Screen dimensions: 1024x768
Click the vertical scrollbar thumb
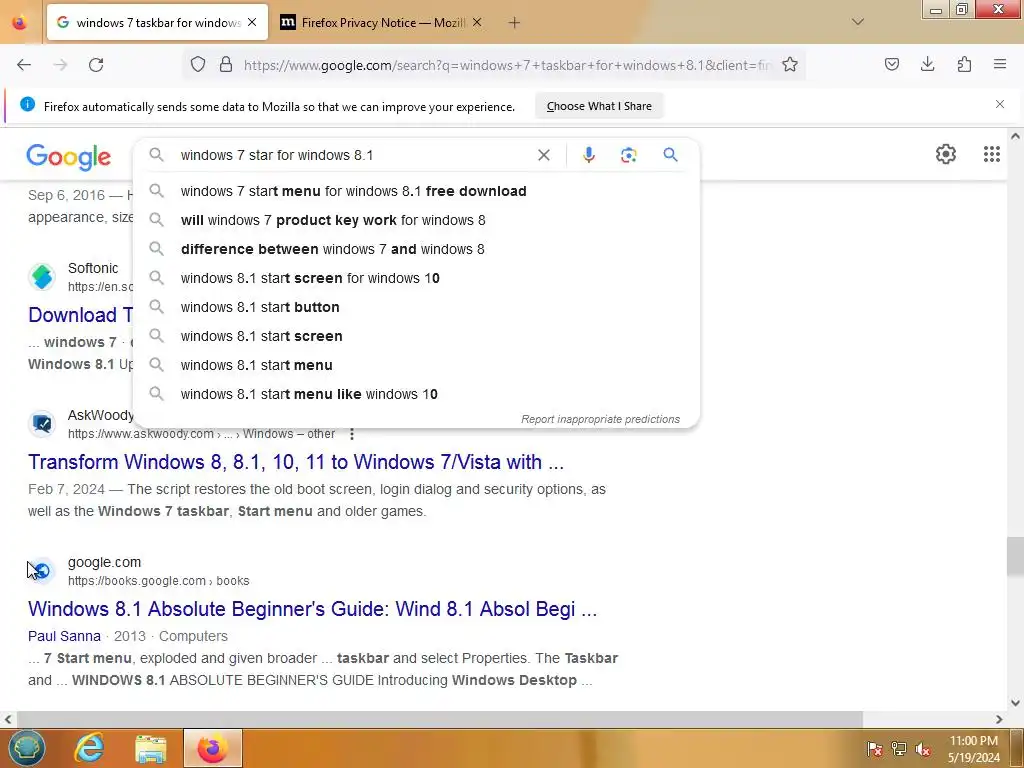click(x=1014, y=556)
